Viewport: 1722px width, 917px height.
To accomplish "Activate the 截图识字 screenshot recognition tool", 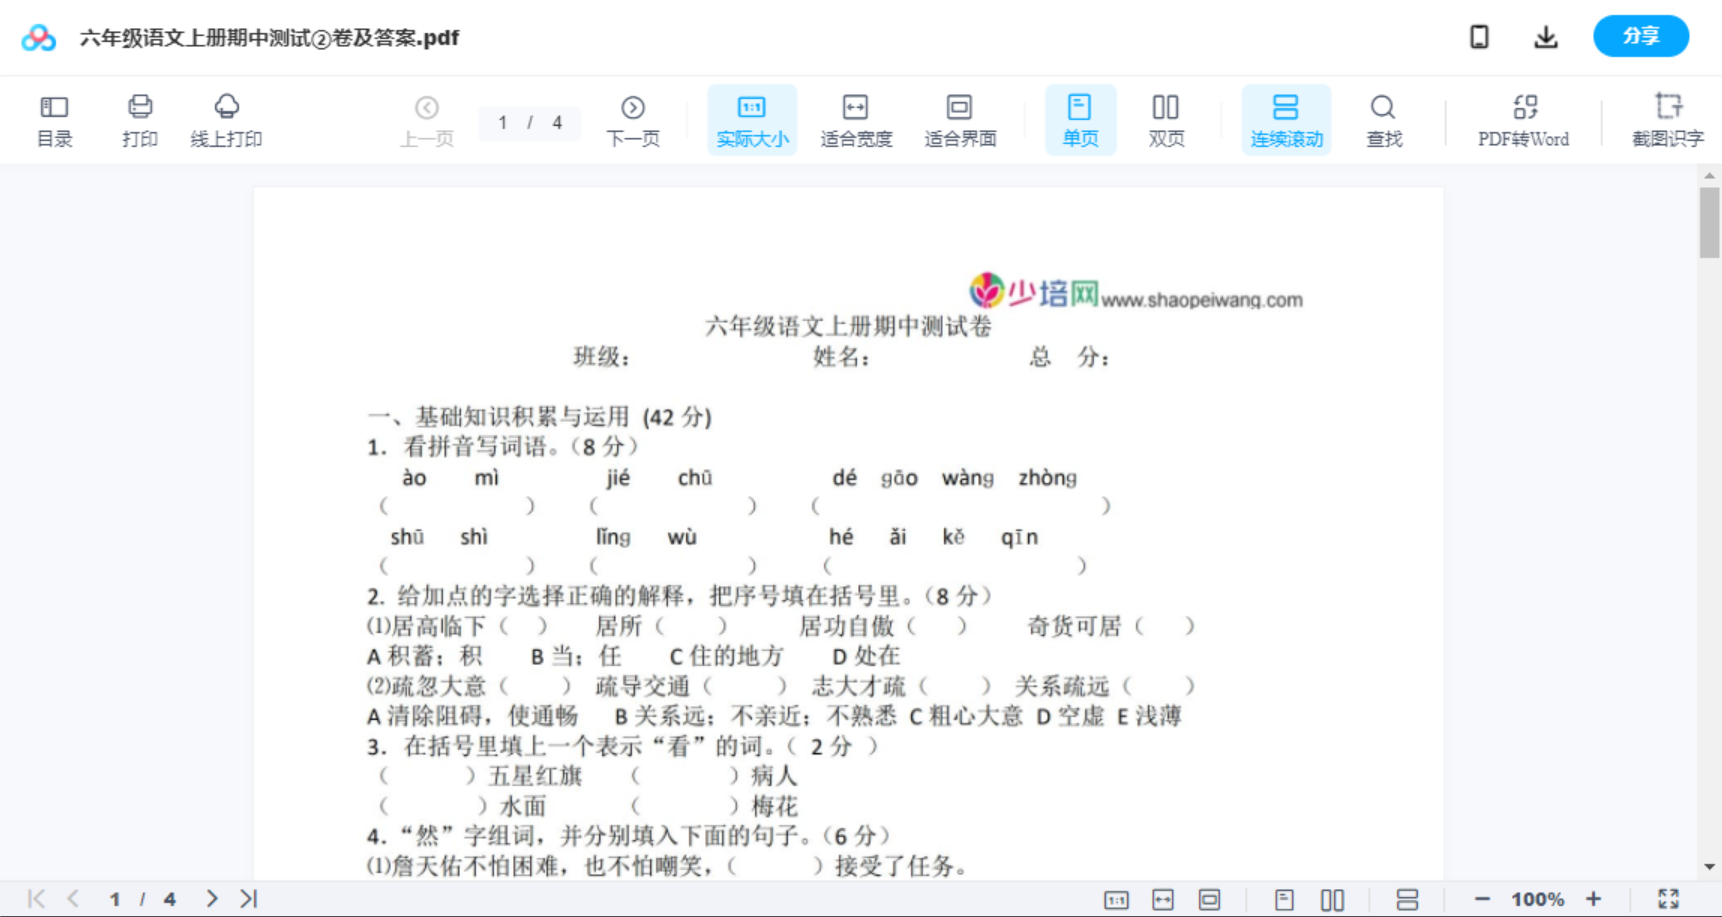I will click(1668, 119).
